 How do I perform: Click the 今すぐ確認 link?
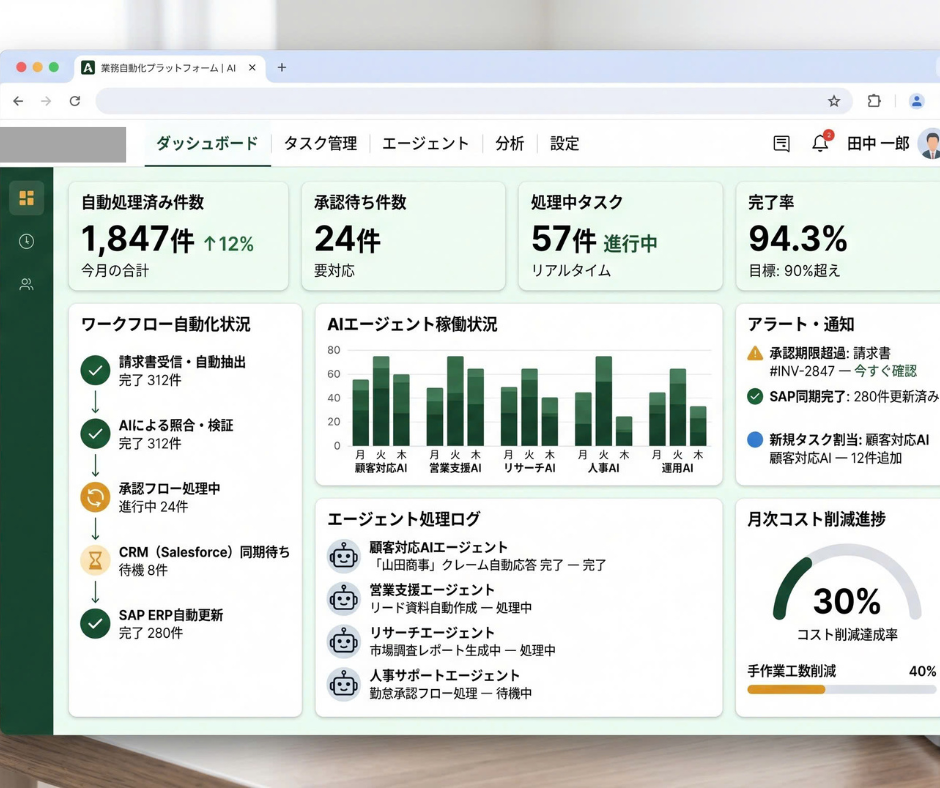pos(885,371)
